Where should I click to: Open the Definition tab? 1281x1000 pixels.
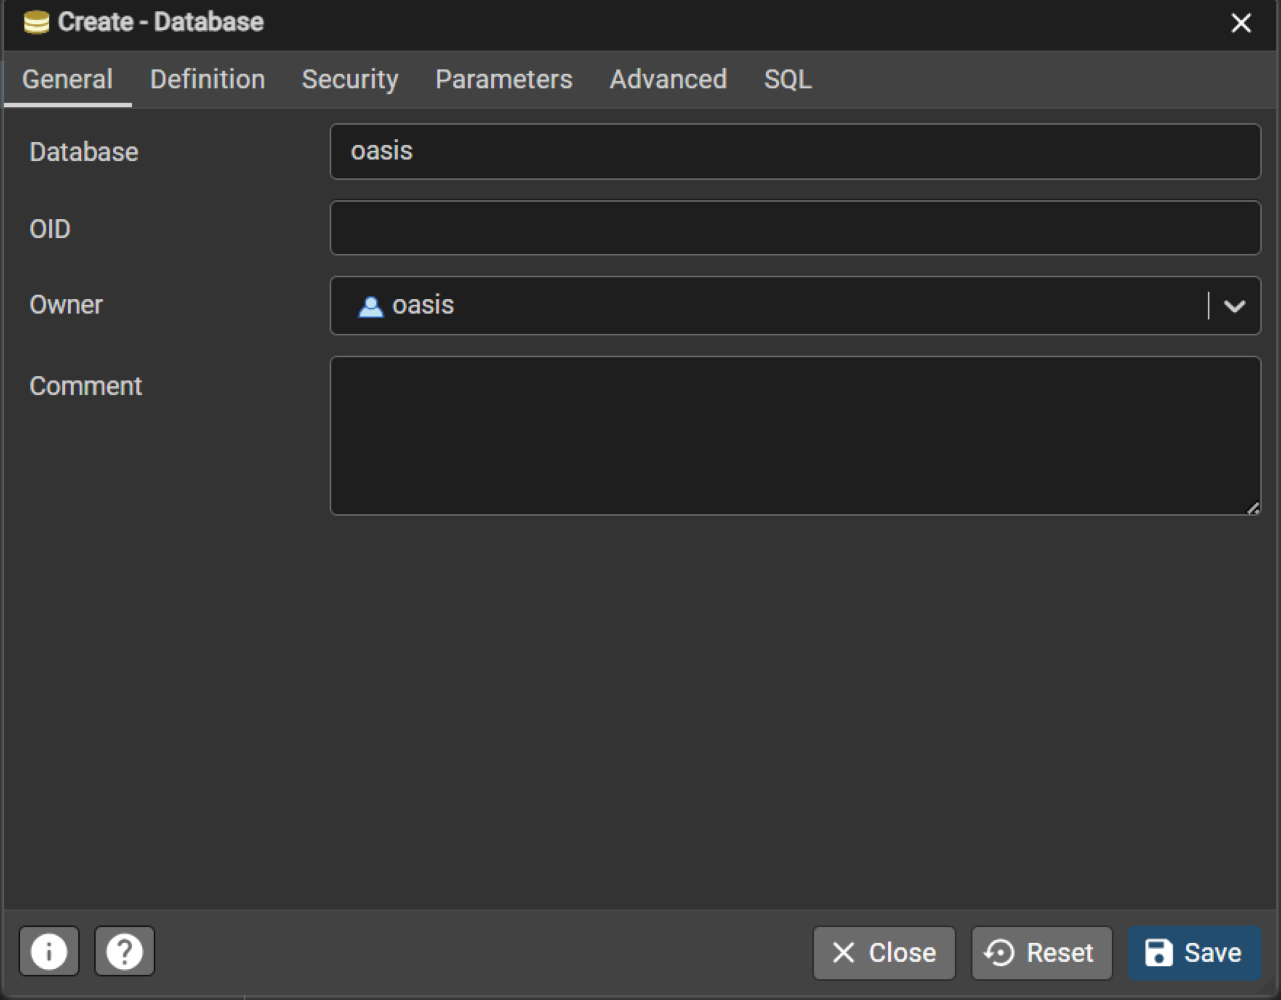pyautogui.click(x=207, y=79)
